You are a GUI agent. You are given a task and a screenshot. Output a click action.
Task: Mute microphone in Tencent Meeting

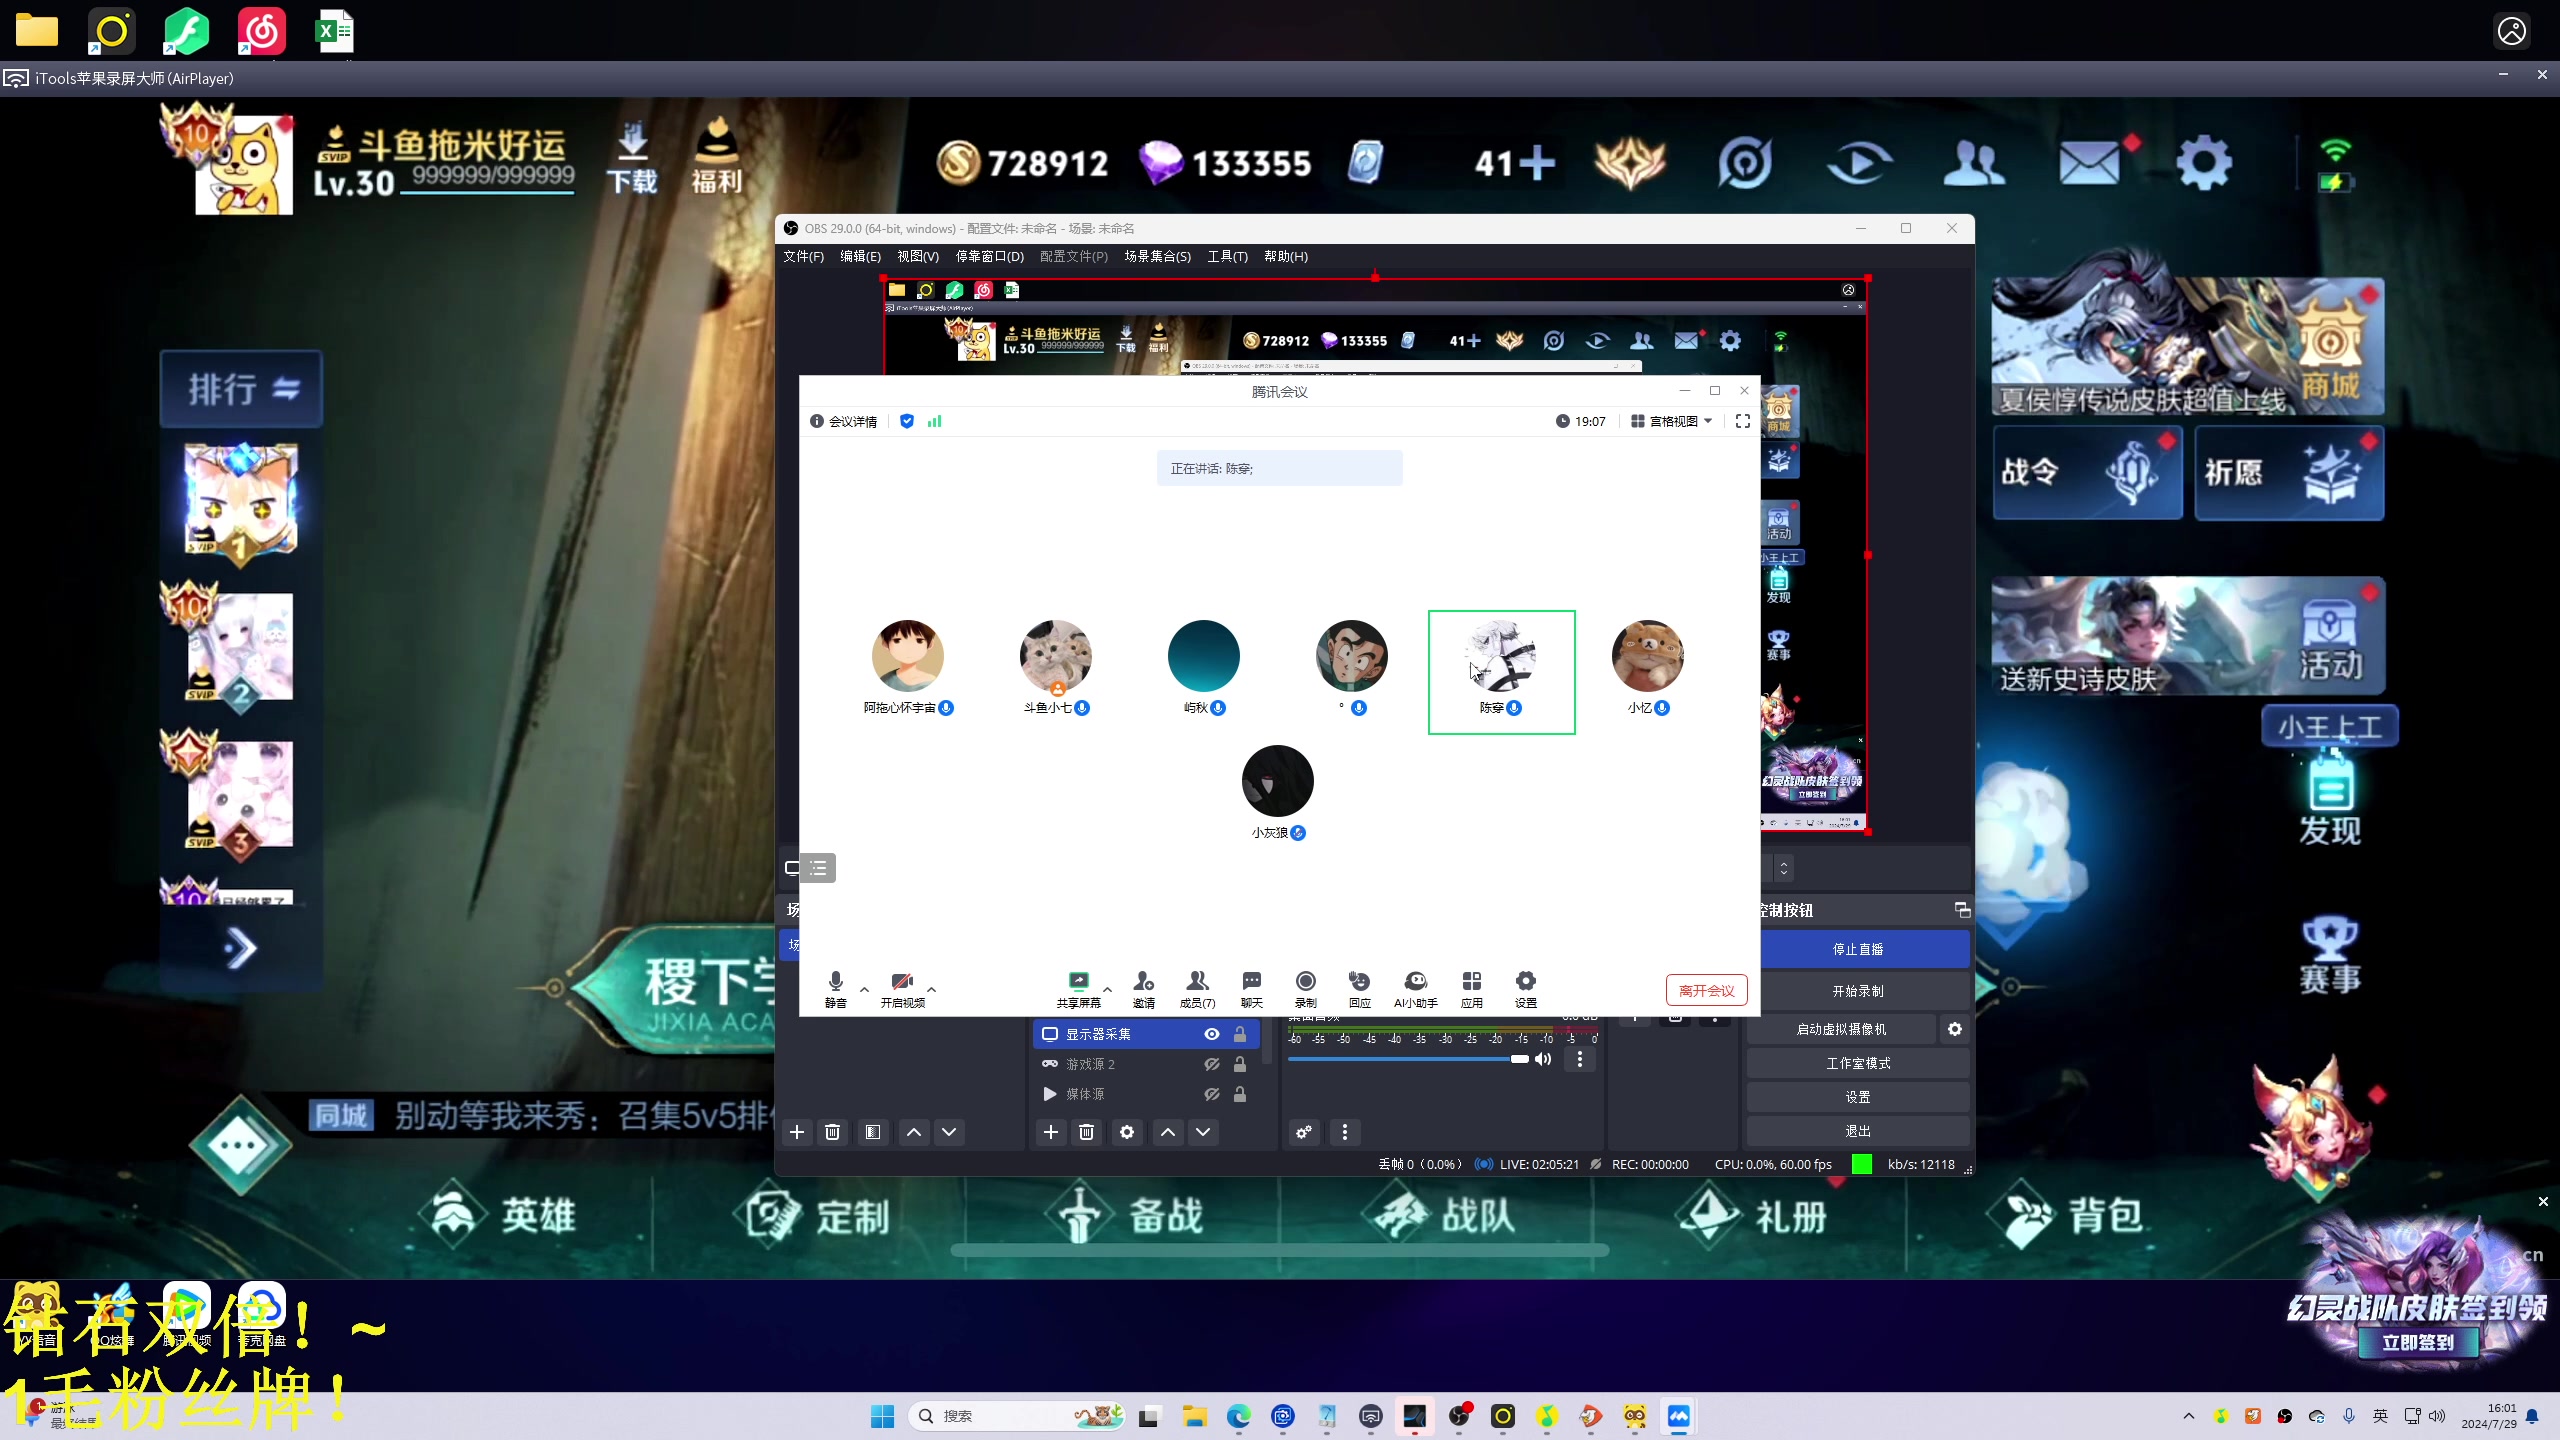pos(835,988)
